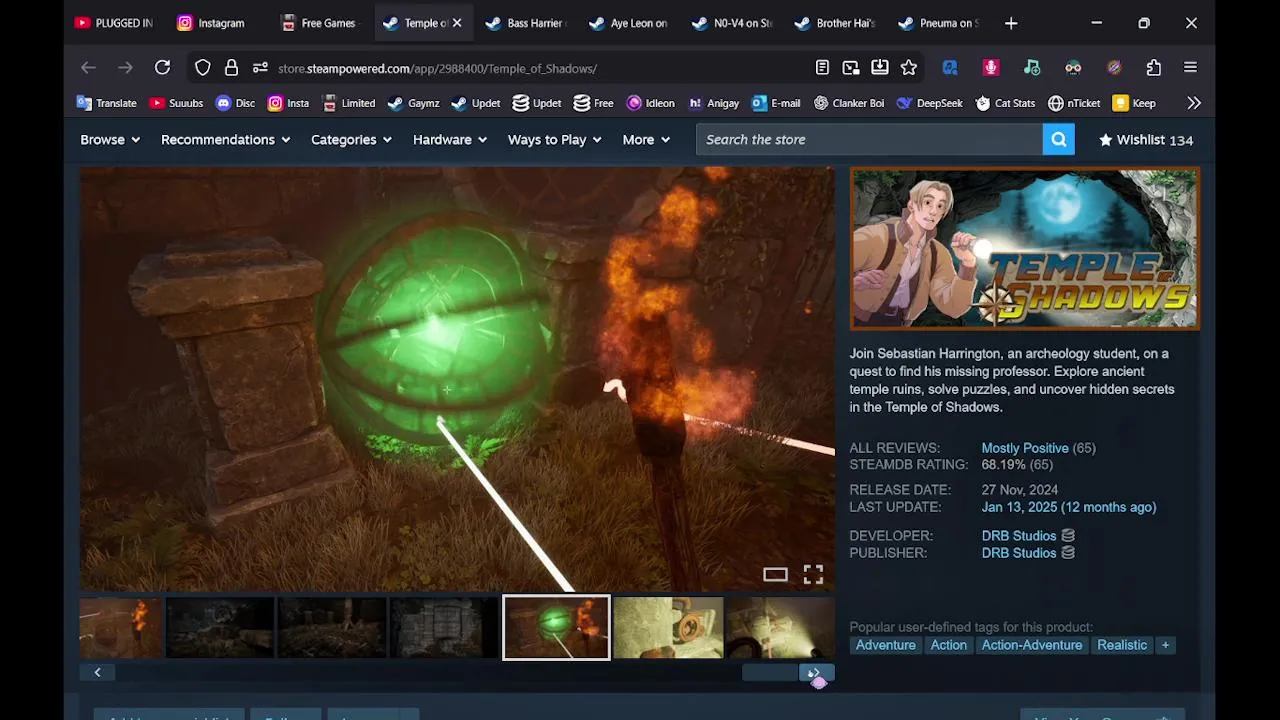Click the Temple of Shadows header artwork

(x=1024, y=249)
